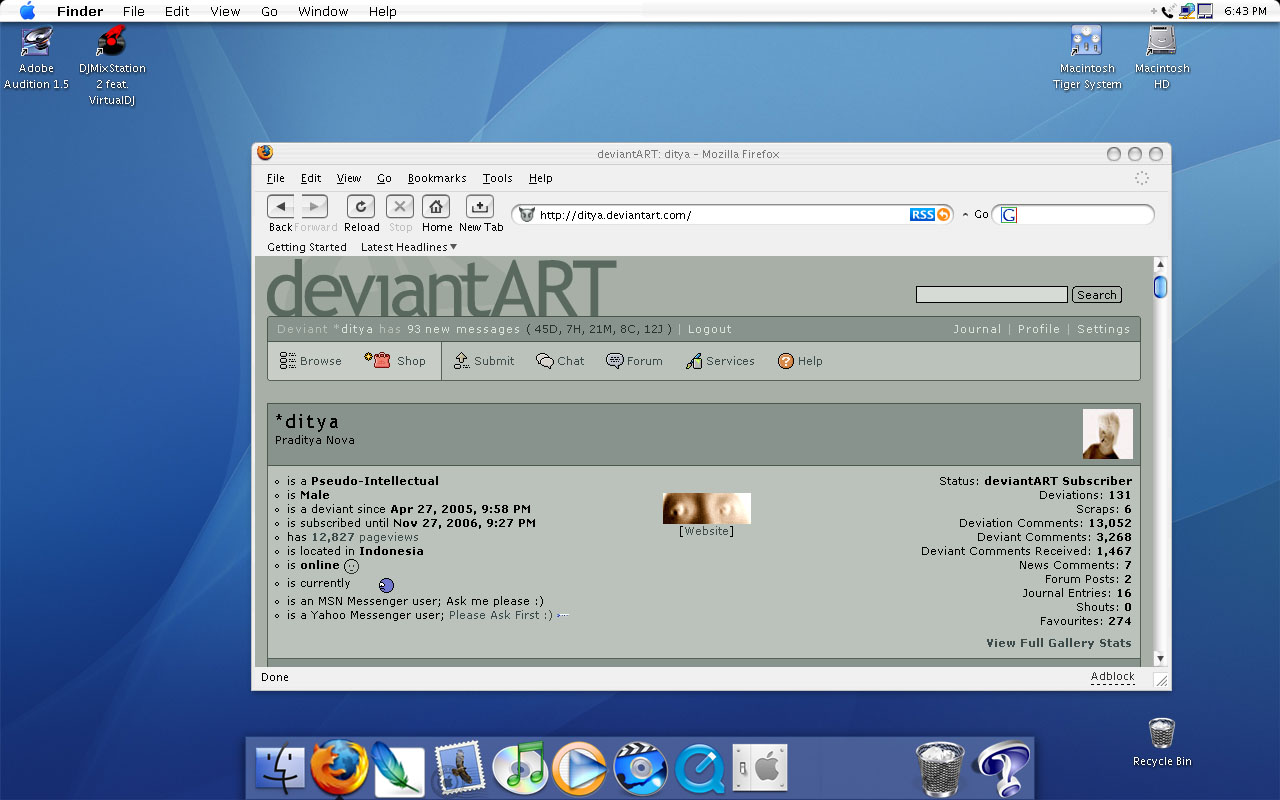Open the Browse section icon
This screenshot has height=800, width=1280.
click(x=288, y=361)
